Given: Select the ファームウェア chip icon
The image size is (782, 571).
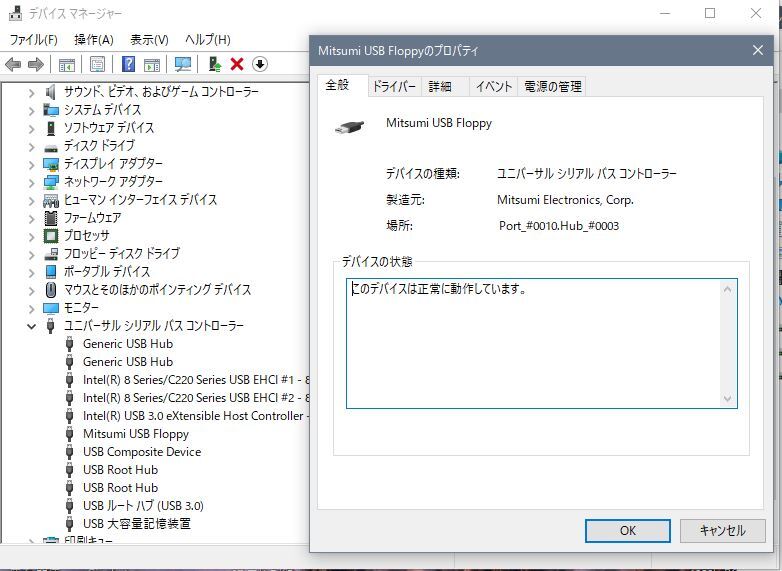Looking at the screenshot, I should (x=51, y=218).
